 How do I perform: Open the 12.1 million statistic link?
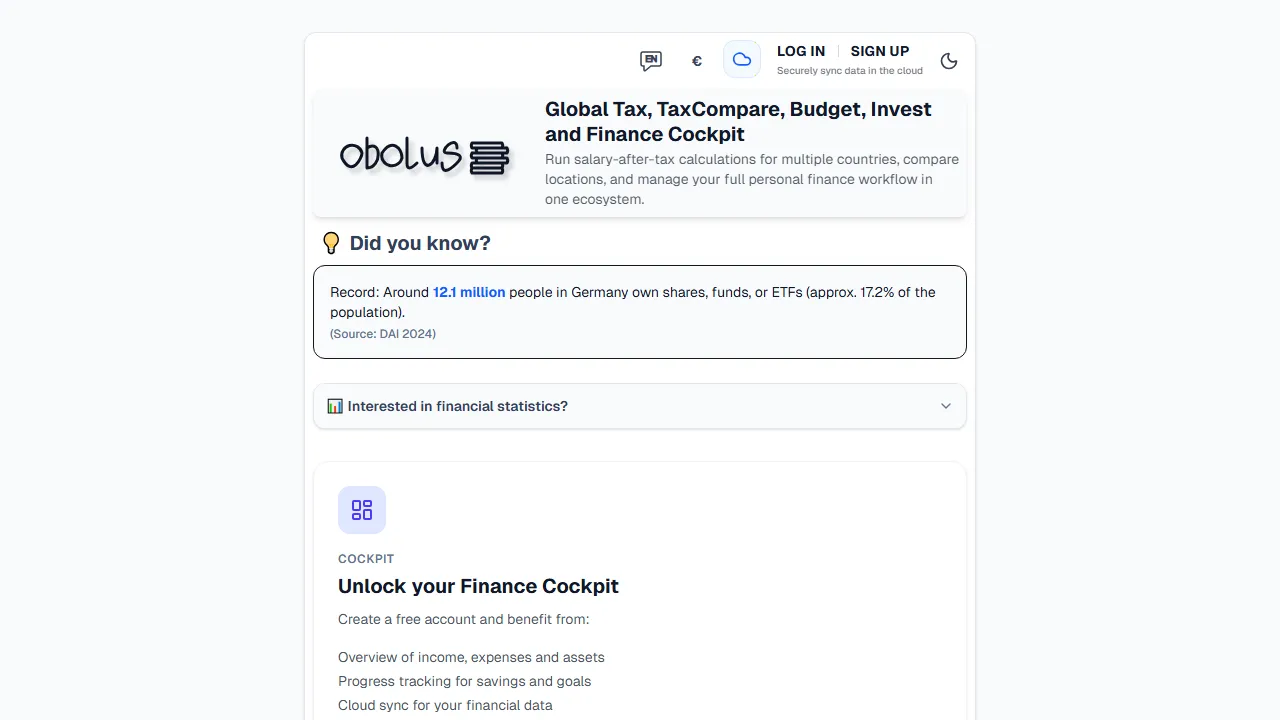pyautogui.click(x=469, y=292)
